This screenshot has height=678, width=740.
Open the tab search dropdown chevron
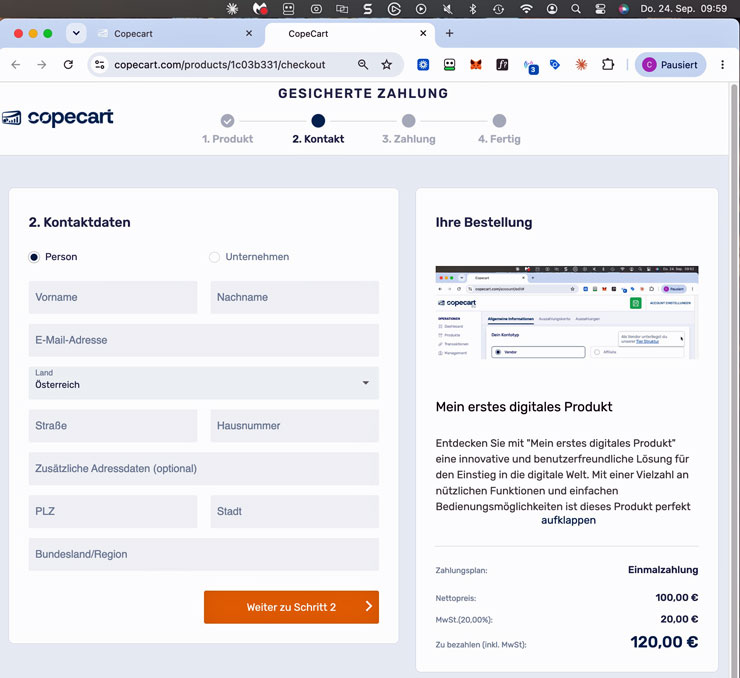pos(76,33)
